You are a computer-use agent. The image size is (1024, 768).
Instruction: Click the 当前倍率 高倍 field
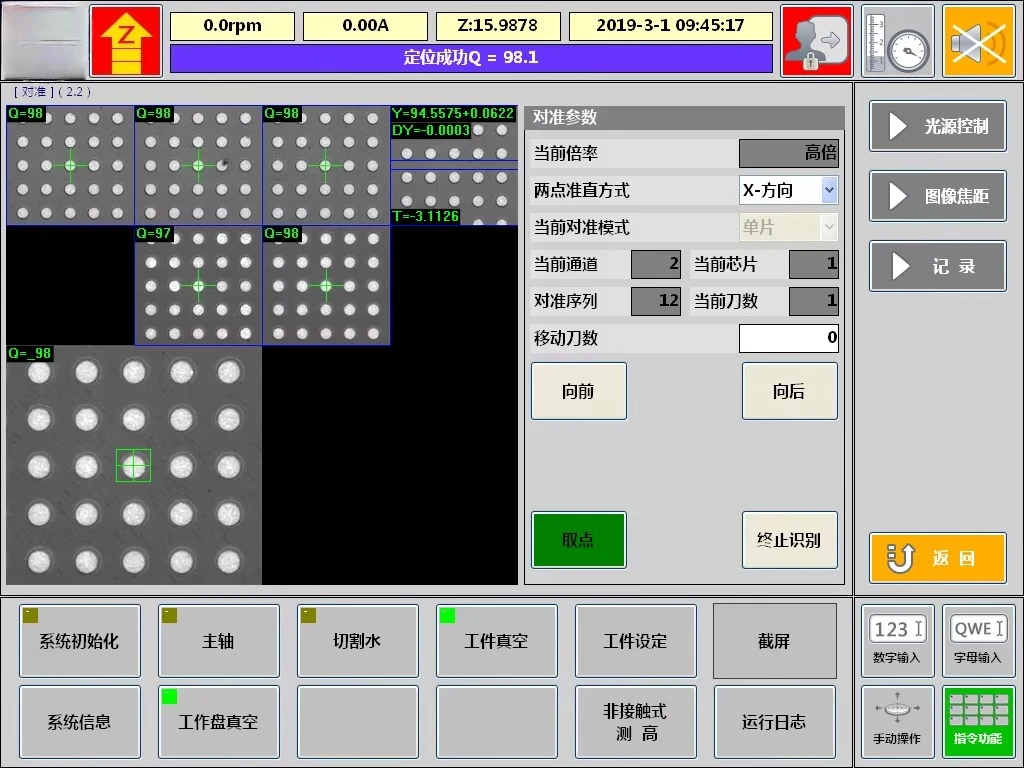click(x=788, y=153)
